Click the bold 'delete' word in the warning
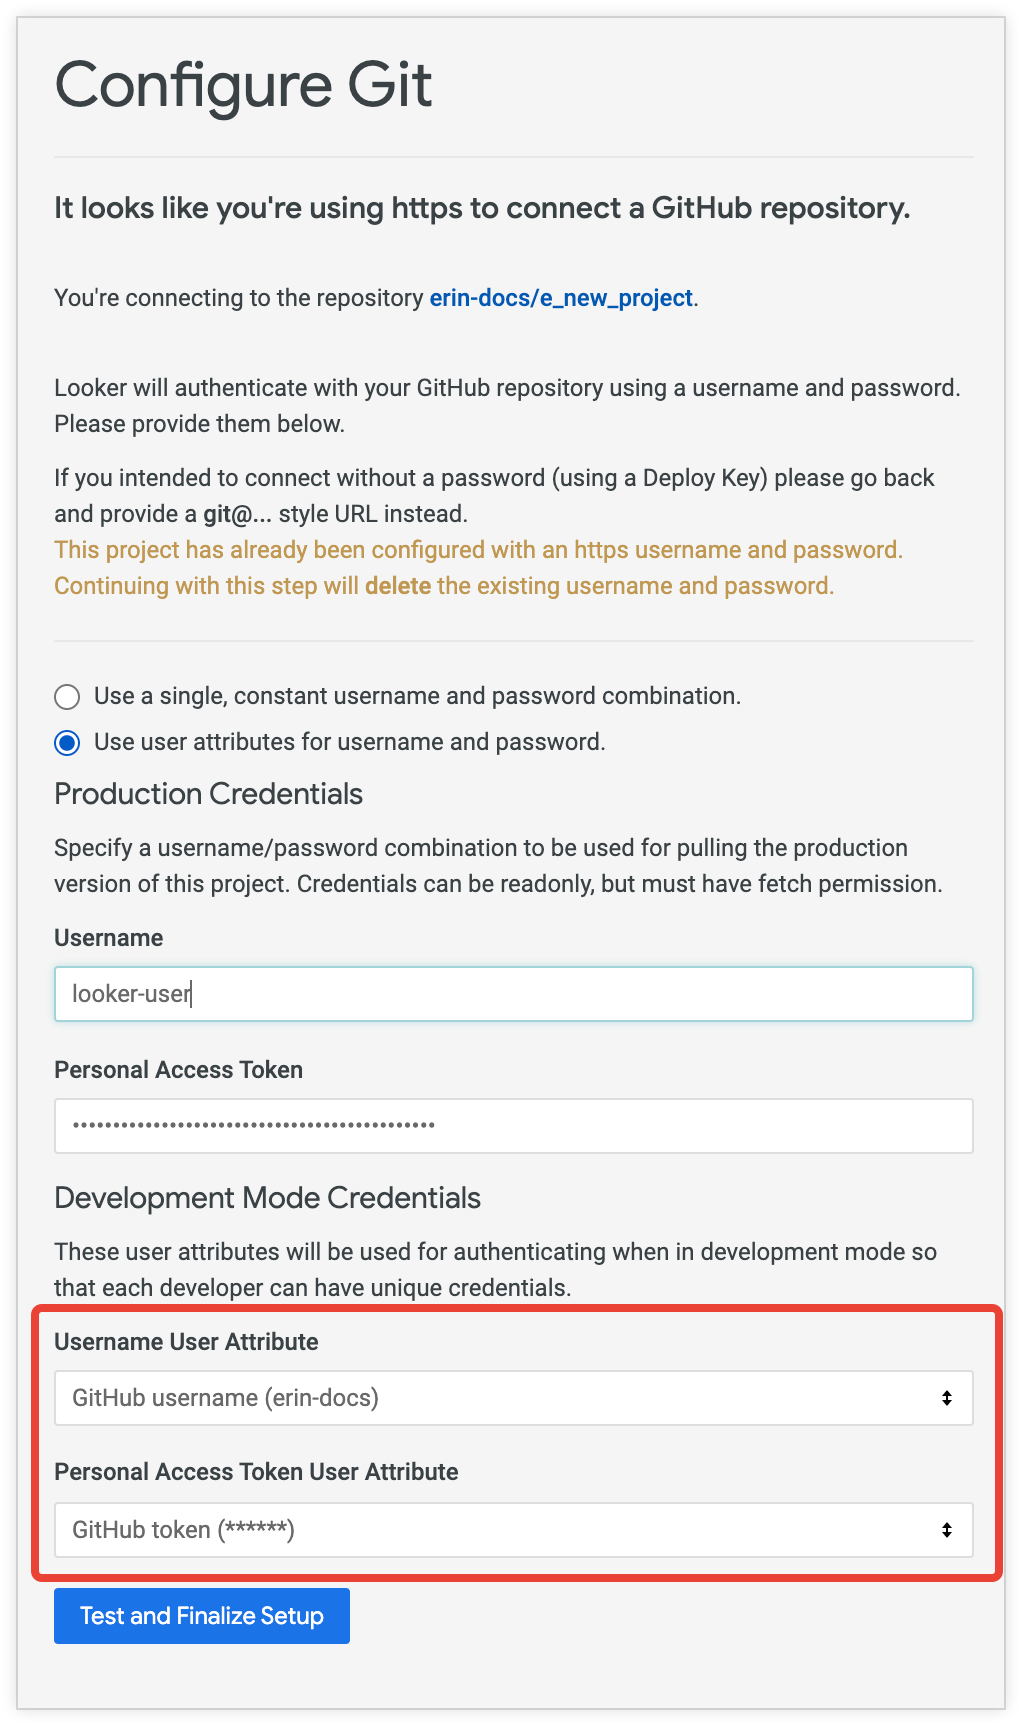1022x1726 pixels. [x=398, y=586]
